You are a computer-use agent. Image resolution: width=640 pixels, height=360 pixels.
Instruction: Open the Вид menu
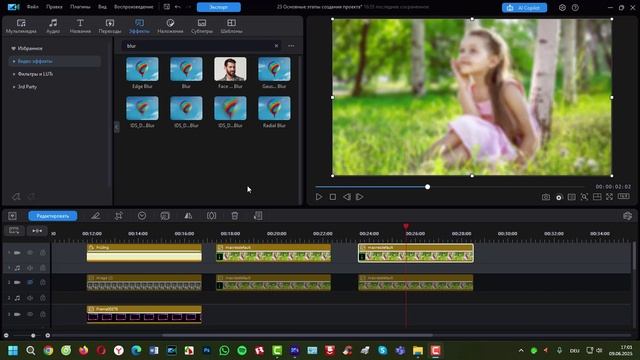click(x=102, y=7)
